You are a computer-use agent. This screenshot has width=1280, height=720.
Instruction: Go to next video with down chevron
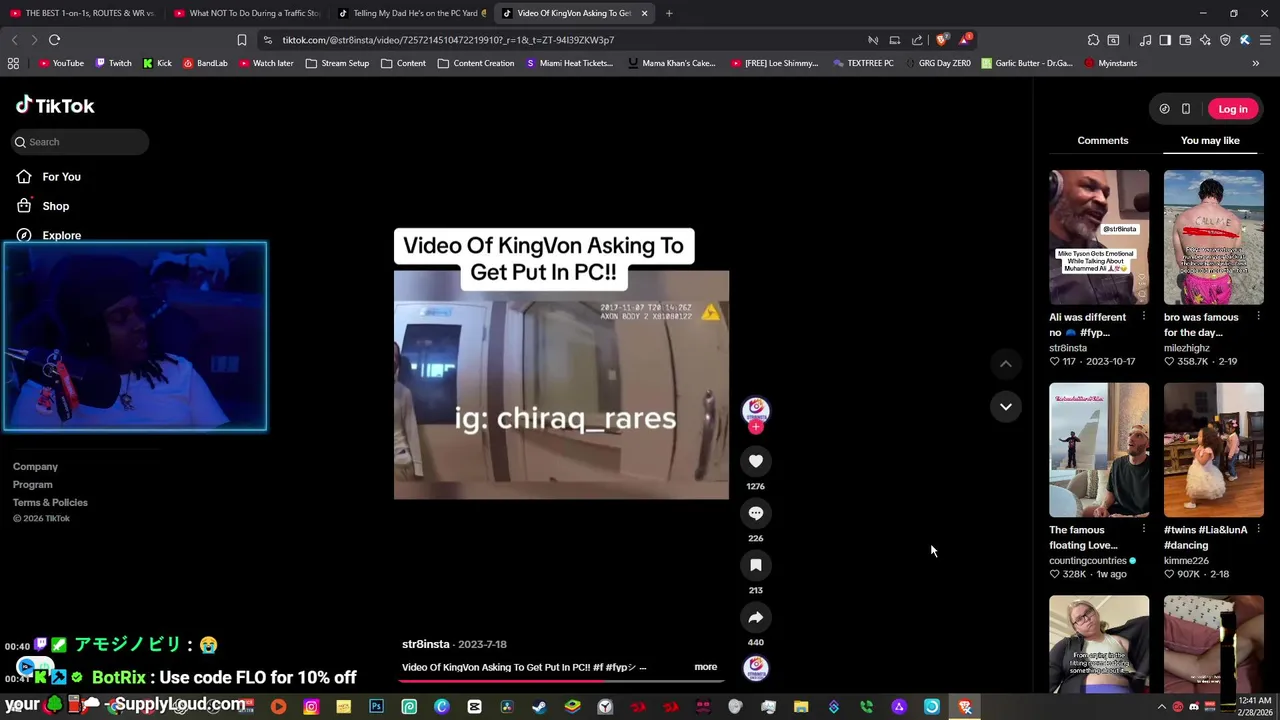pyautogui.click(x=1005, y=406)
